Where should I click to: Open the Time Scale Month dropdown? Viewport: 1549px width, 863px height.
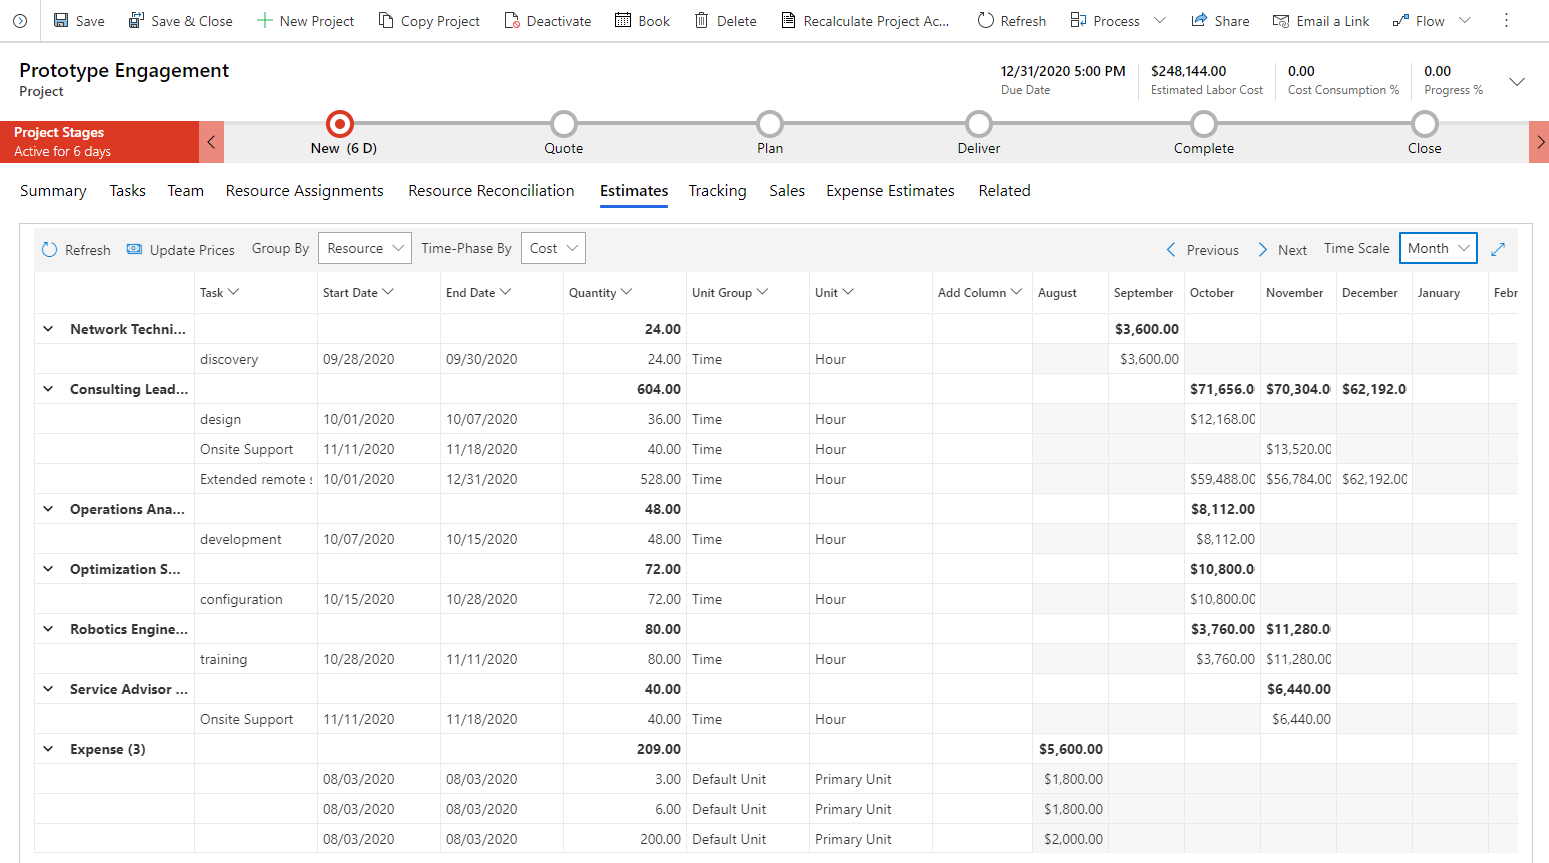coord(1438,249)
